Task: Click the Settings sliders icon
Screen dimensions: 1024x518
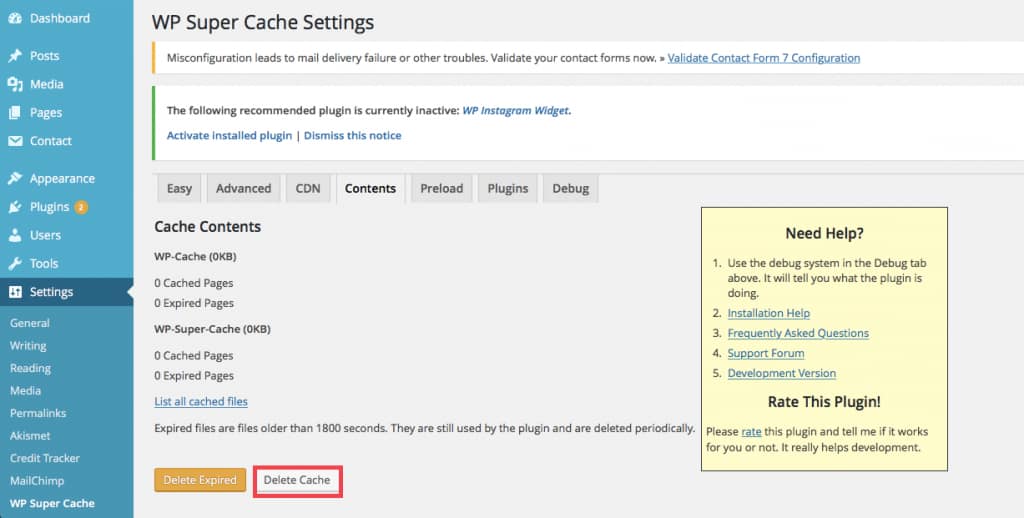Action: pyautogui.click(x=15, y=292)
